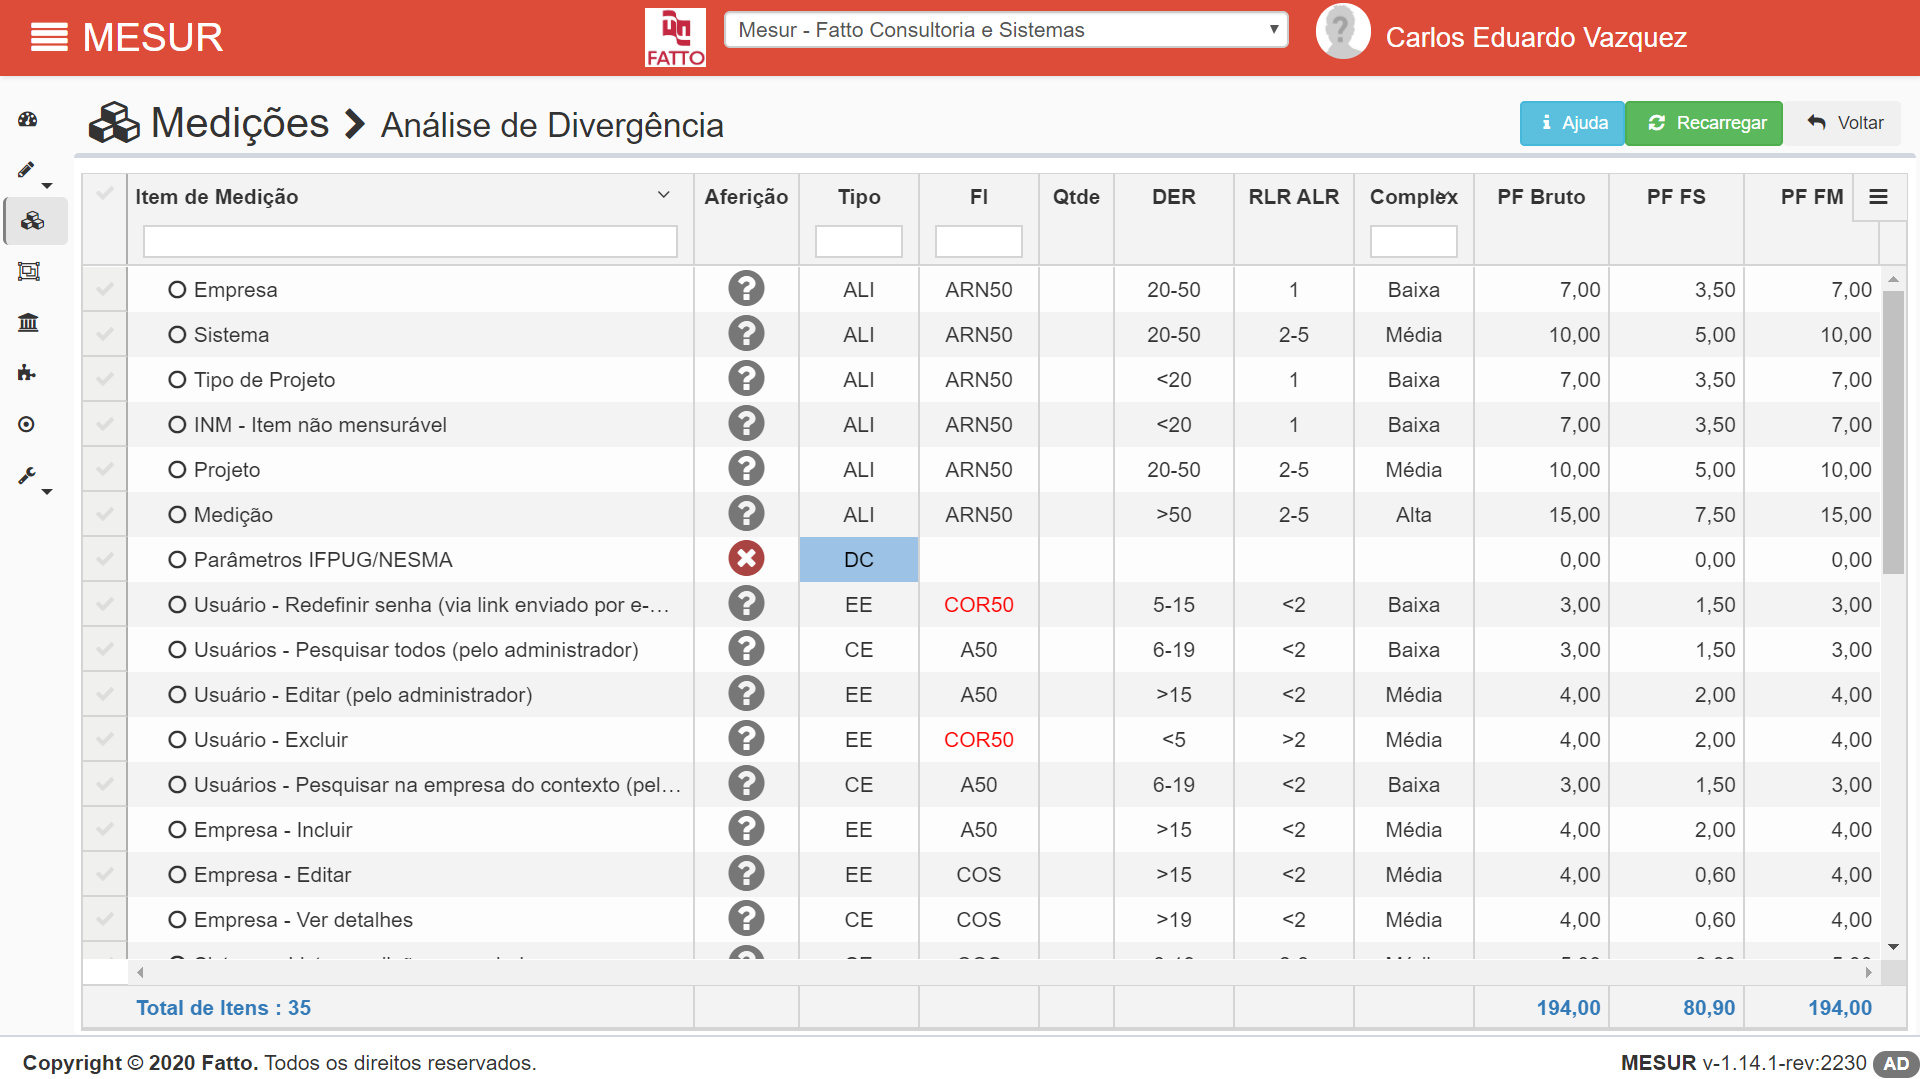Open the hamburger menu next to MESUR

coord(49,38)
